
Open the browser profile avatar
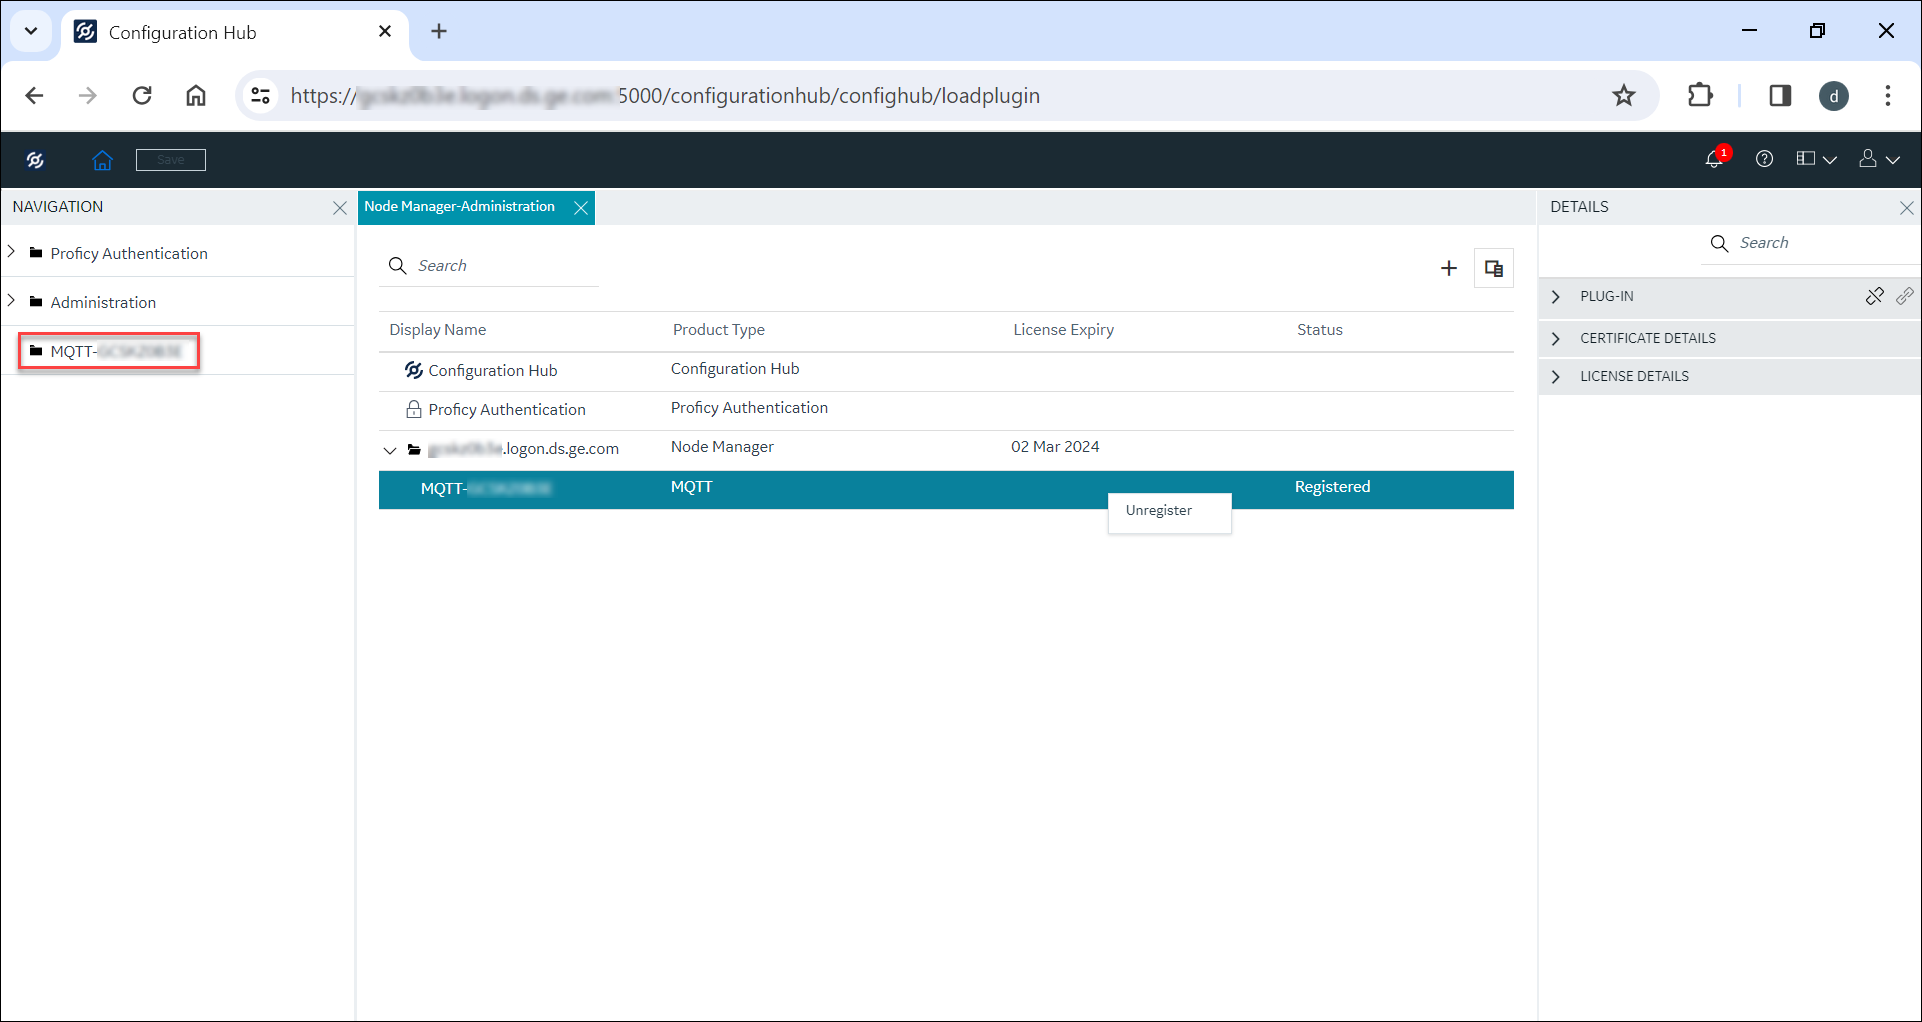(x=1834, y=96)
